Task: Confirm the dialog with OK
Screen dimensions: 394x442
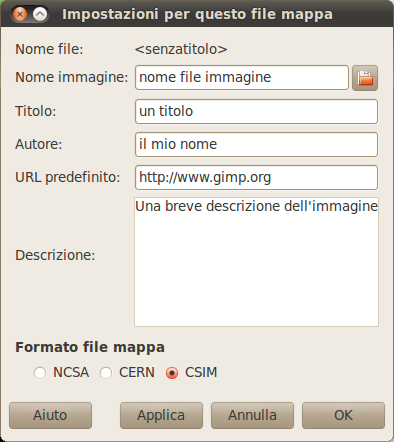Action: [343, 415]
